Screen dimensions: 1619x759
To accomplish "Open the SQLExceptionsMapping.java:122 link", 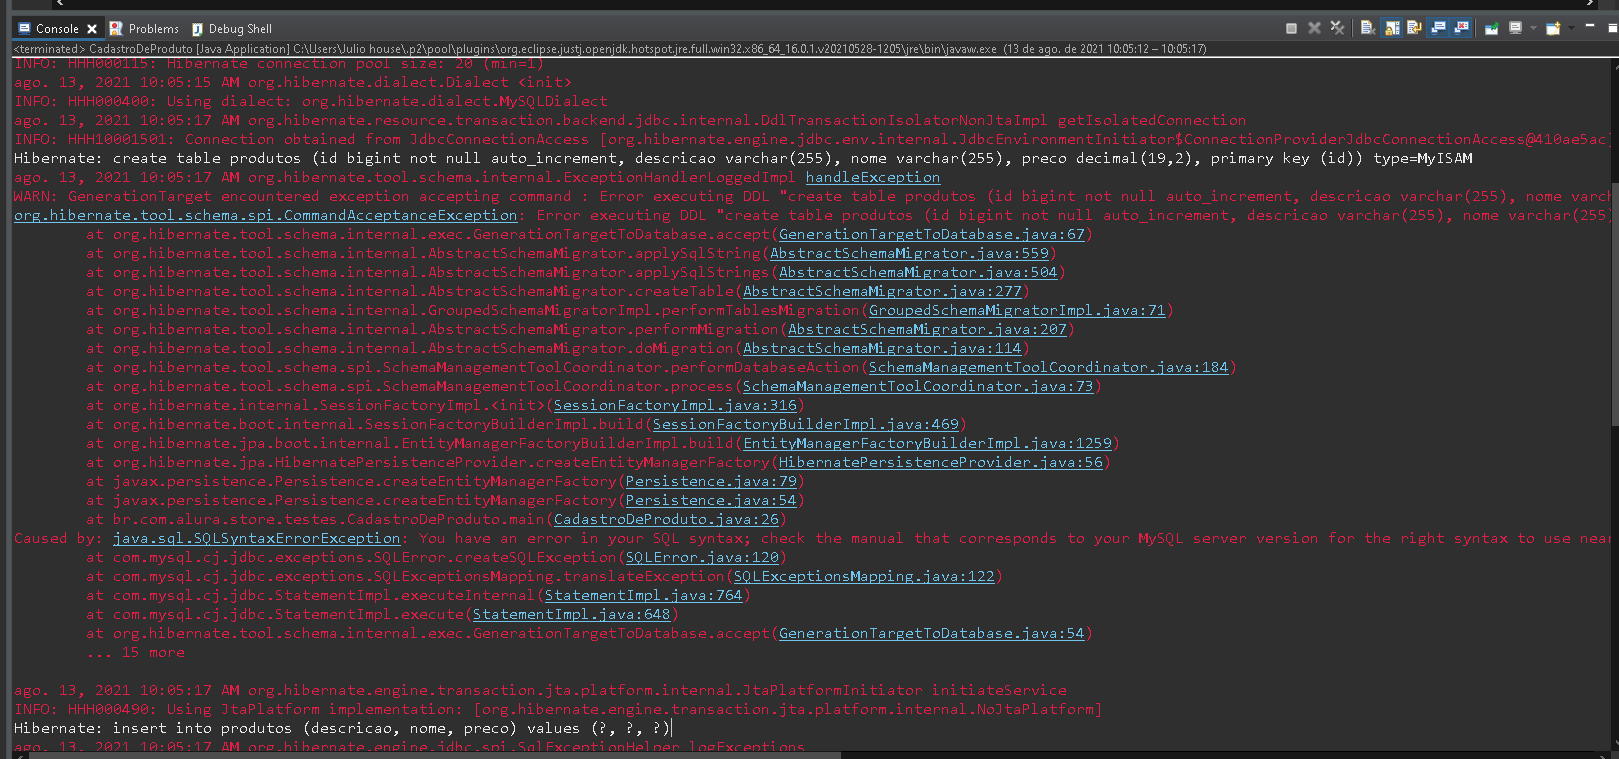I will point(864,576).
